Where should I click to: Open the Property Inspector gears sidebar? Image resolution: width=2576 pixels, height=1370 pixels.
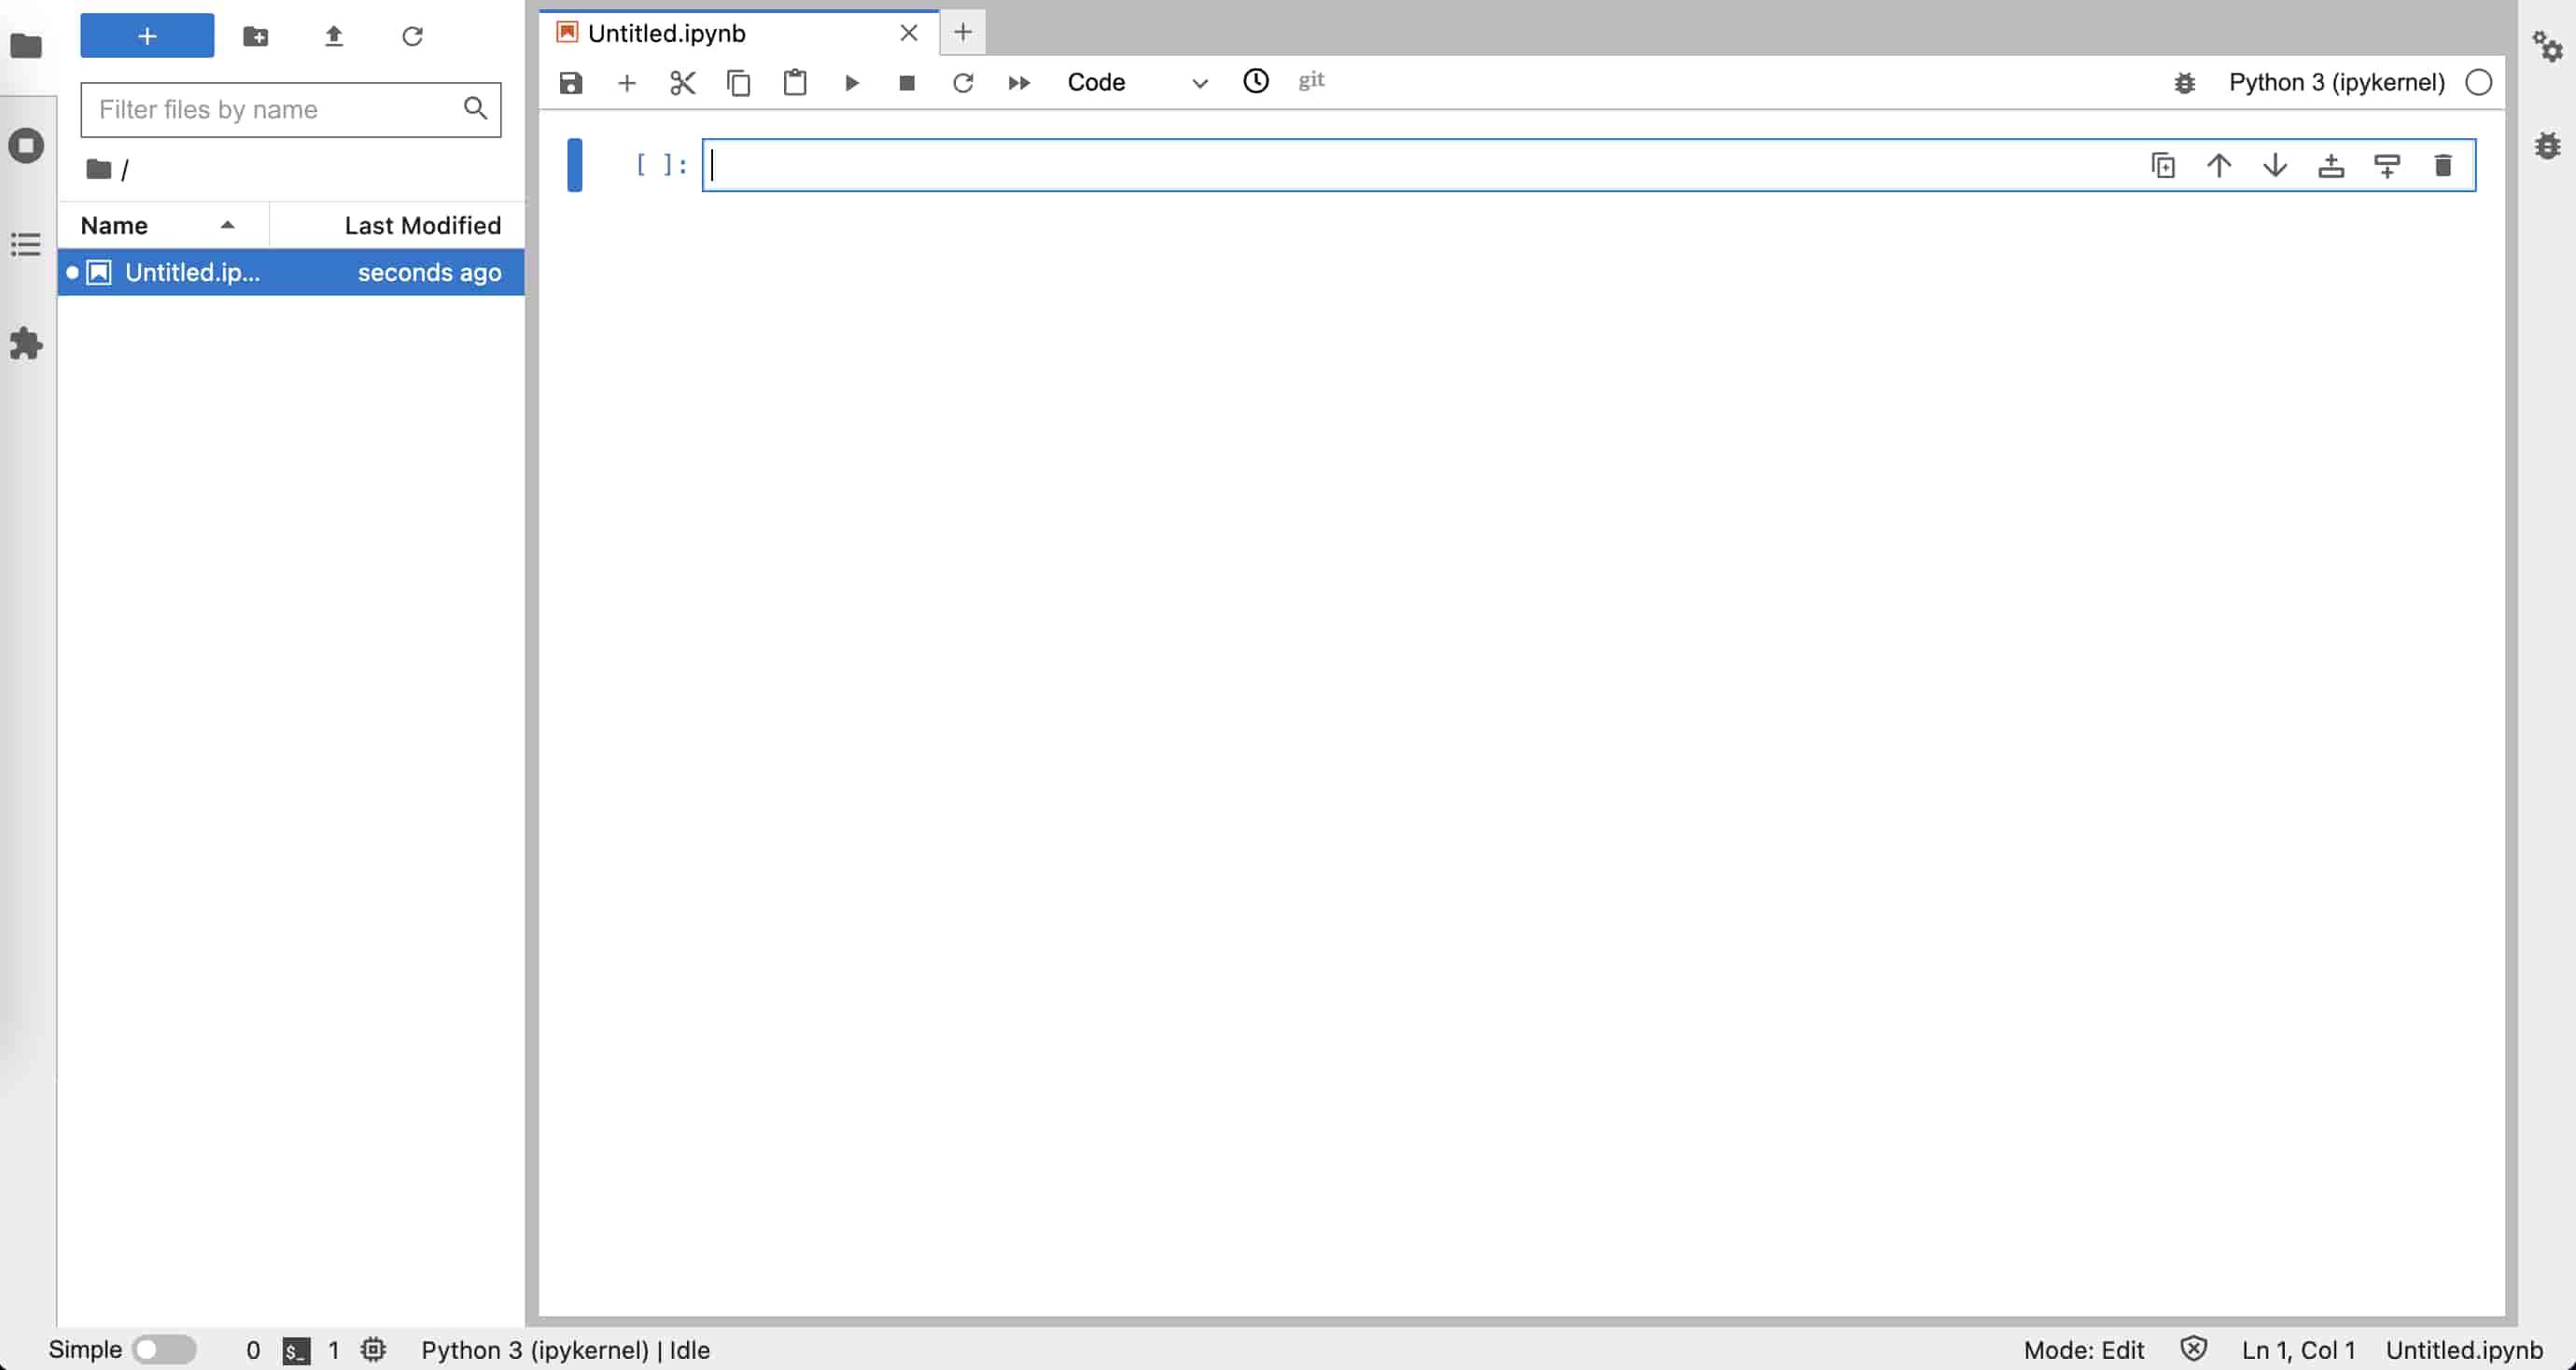pyautogui.click(x=2547, y=46)
